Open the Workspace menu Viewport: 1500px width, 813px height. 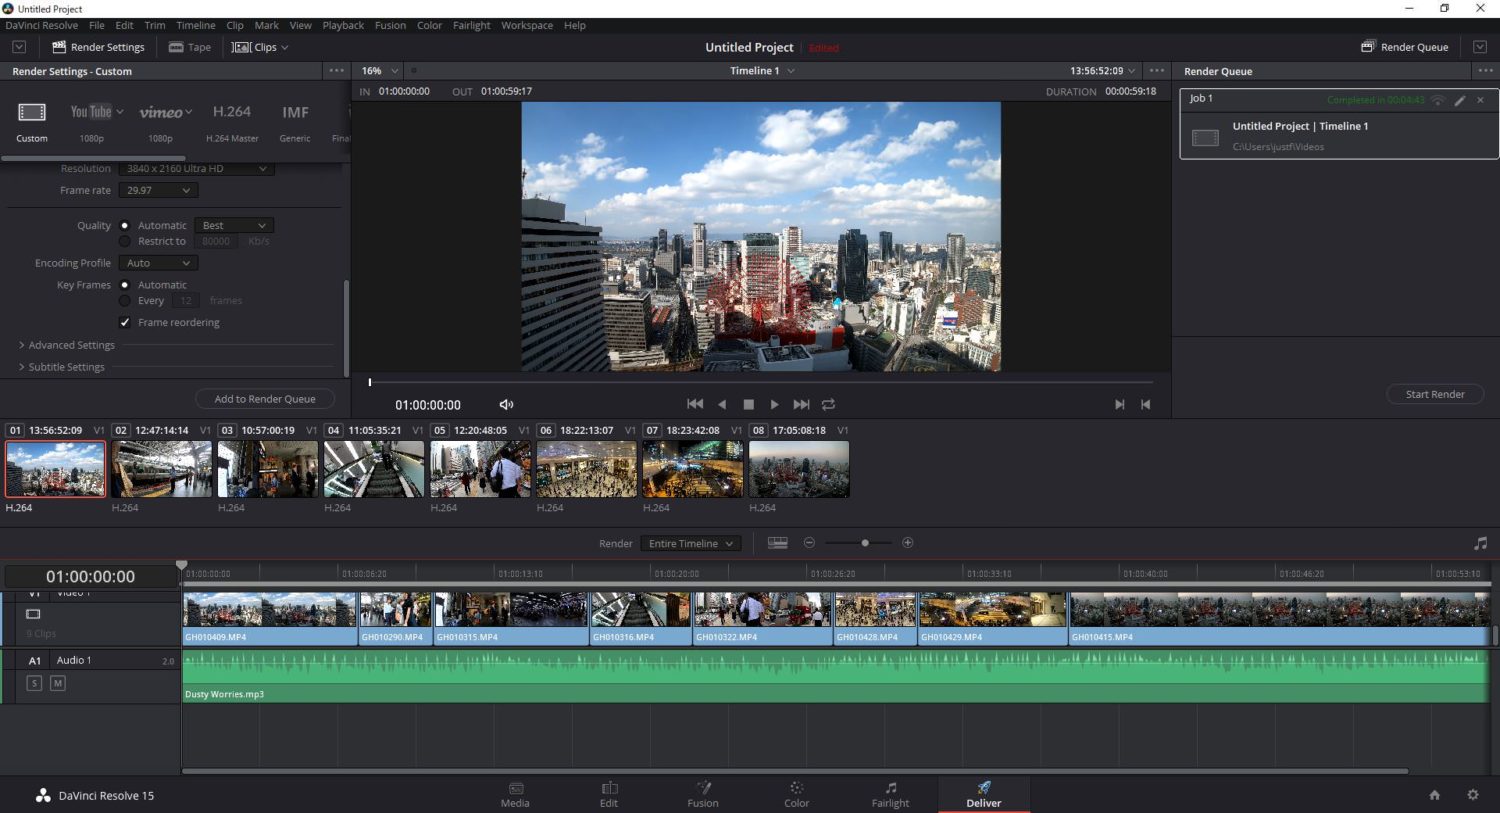(526, 25)
